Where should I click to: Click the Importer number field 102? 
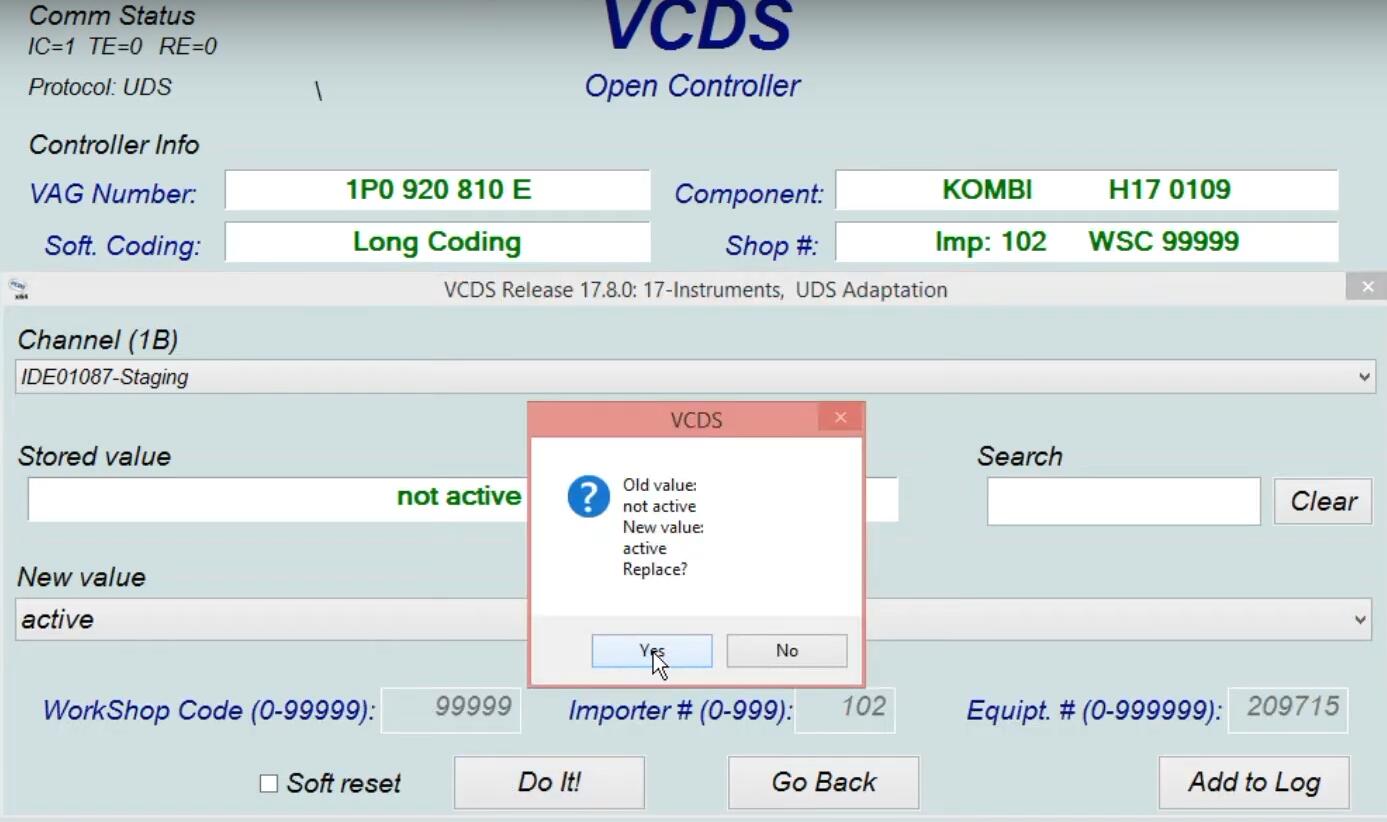tap(845, 709)
